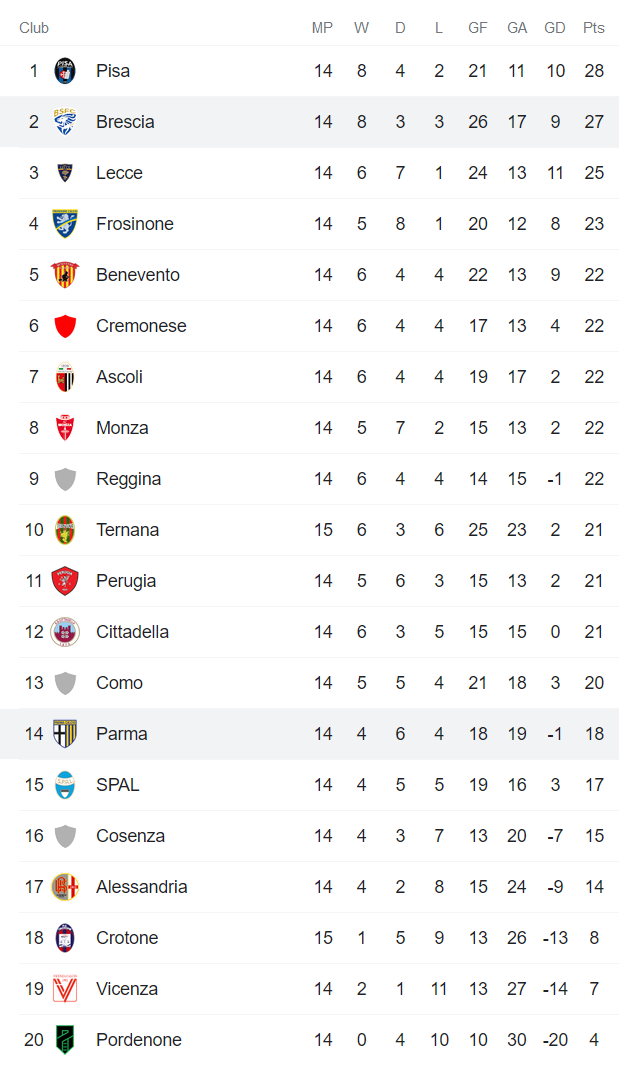Click the SPAL club crest icon
Viewport: 619px width, 1076px height.
coord(65,785)
